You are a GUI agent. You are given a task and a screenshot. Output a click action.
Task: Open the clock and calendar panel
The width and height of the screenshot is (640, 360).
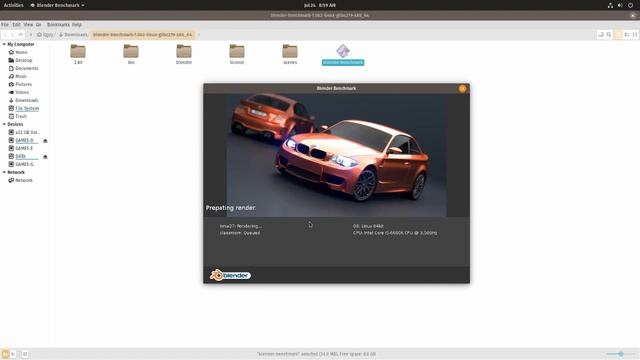tap(320, 5)
